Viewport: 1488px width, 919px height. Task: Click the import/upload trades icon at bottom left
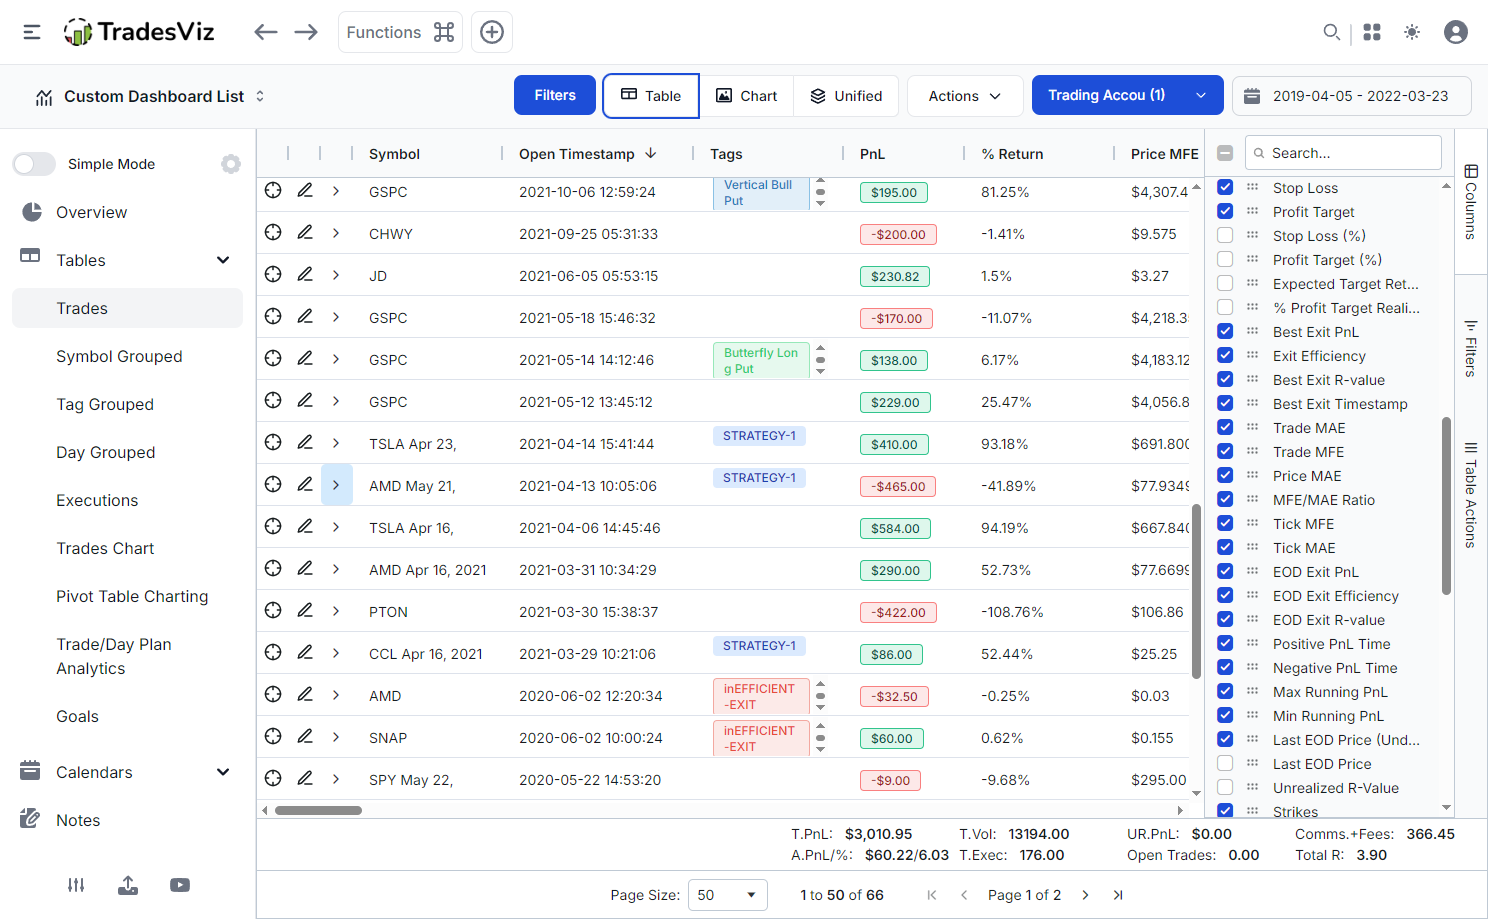128,885
